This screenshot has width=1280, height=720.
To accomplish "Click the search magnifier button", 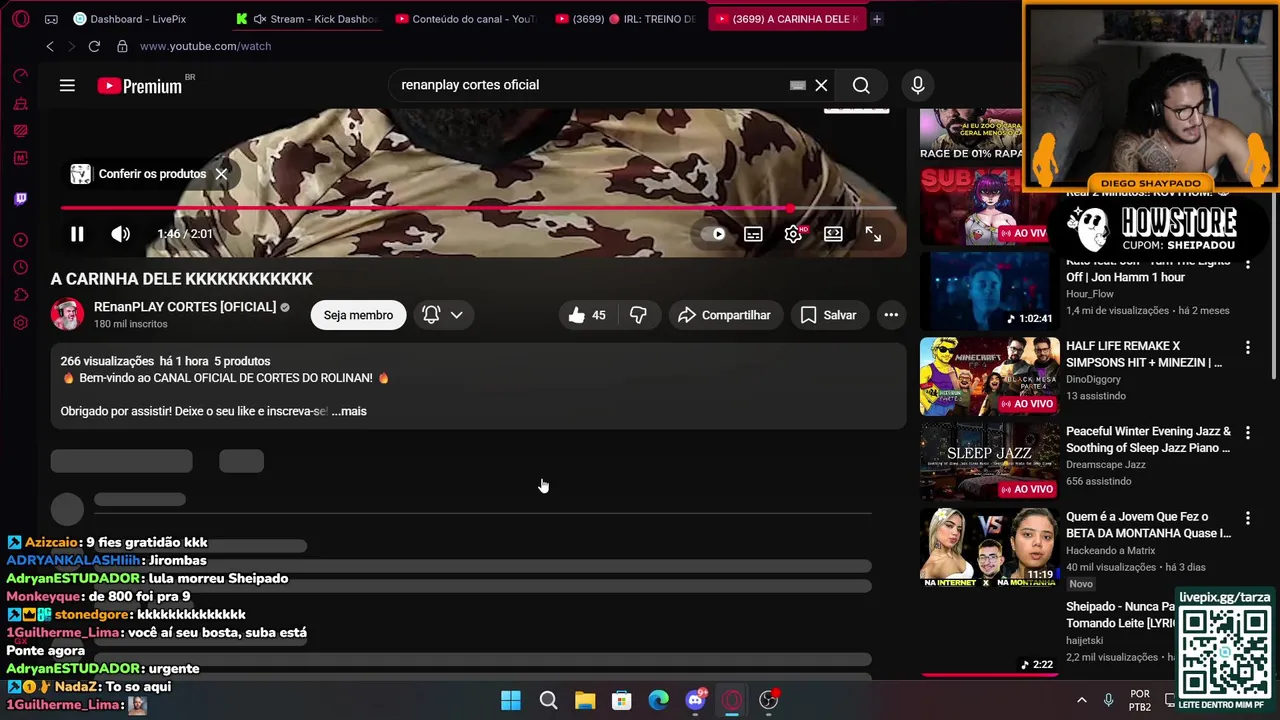I will tap(861, 86).
